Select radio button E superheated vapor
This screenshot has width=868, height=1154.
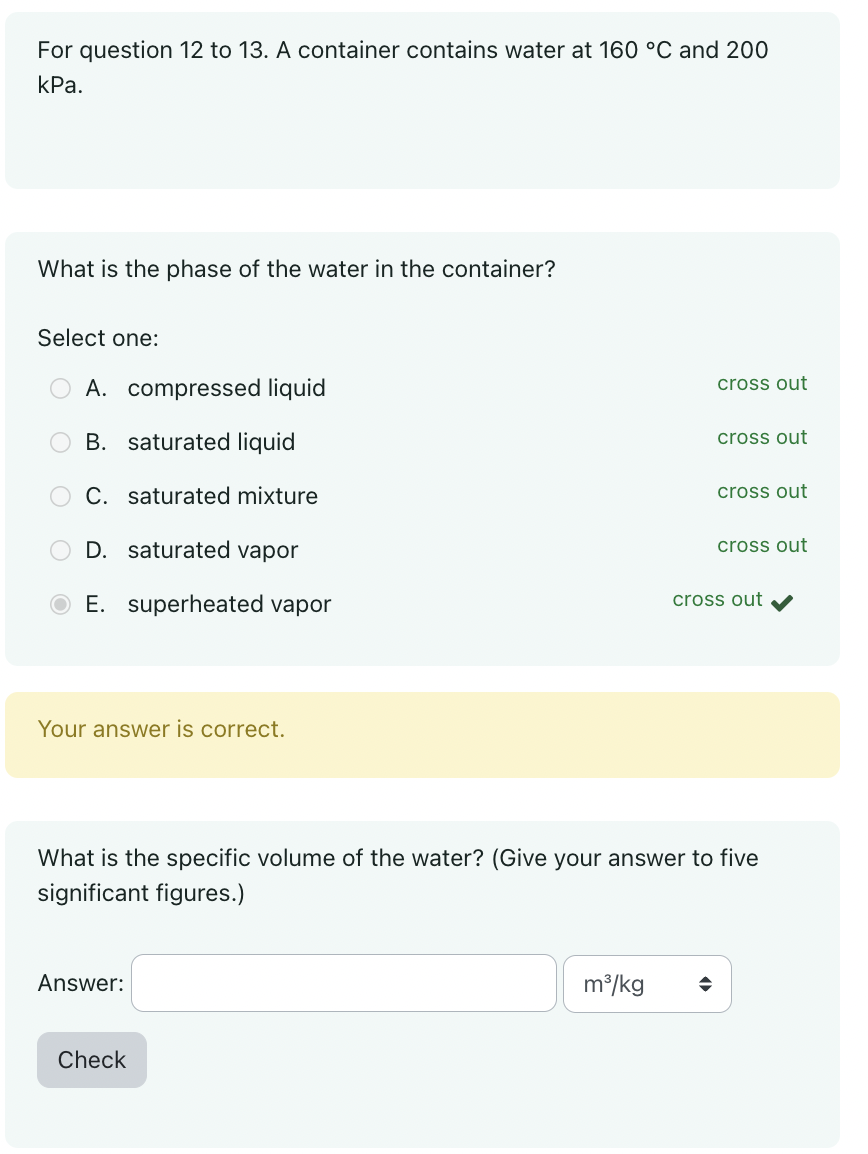60,604
